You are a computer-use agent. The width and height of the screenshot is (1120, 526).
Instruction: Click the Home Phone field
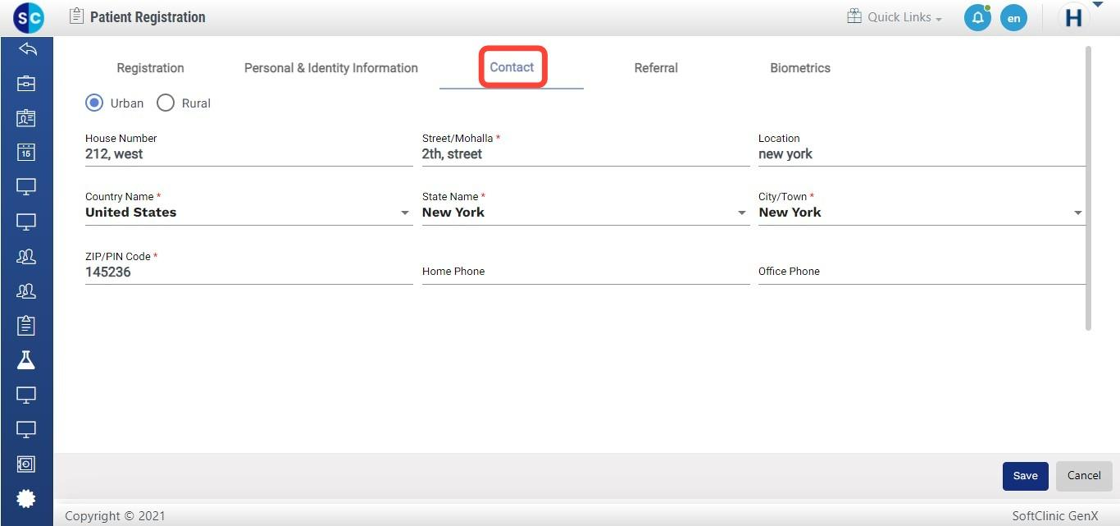pyautogui.click(x=586, y=272)
